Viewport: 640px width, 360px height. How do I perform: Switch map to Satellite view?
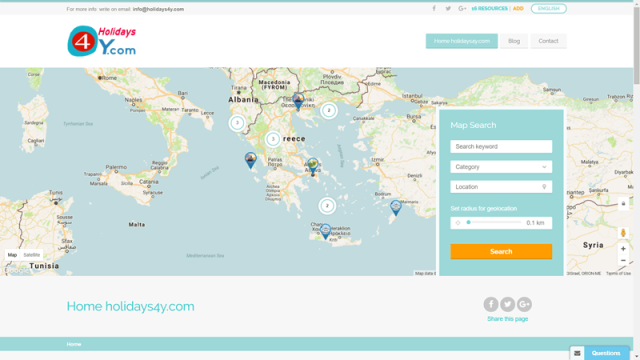point(31,255)
